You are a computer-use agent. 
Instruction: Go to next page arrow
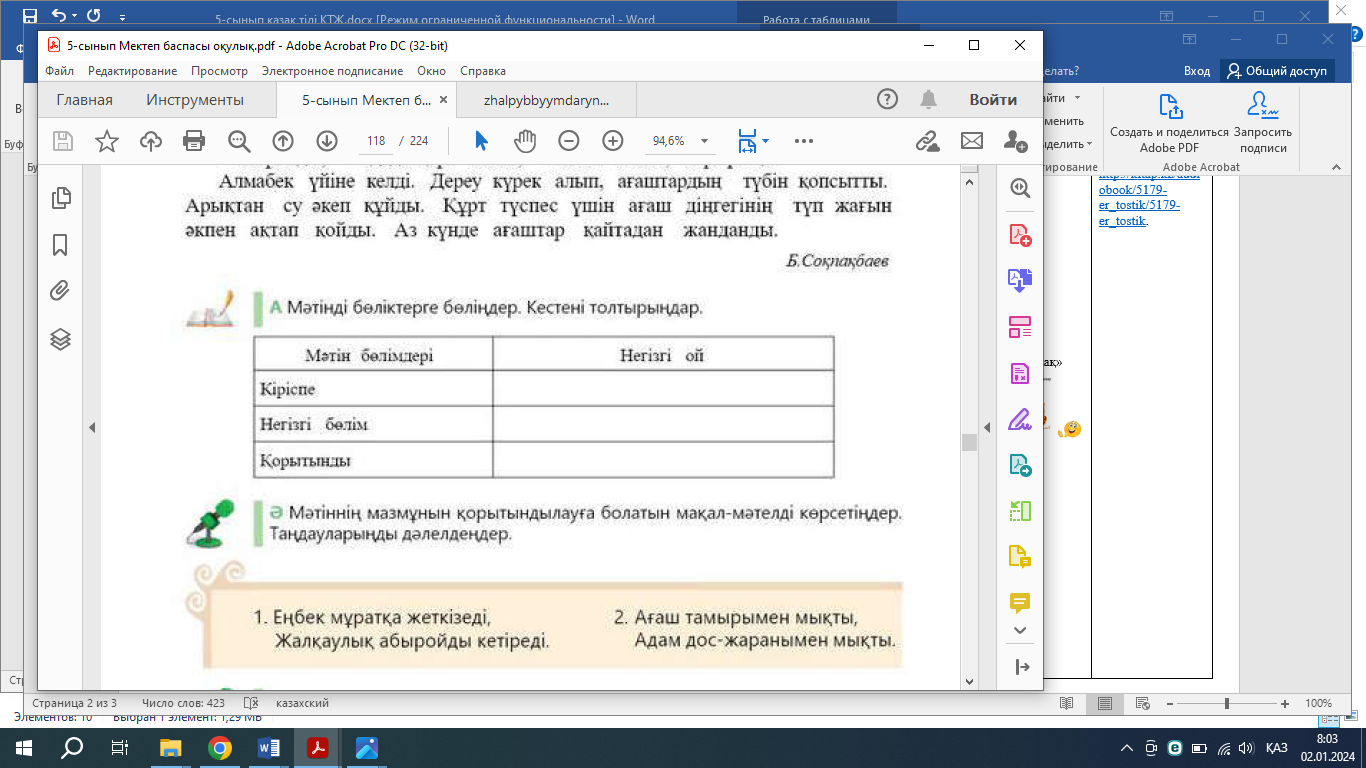pos(326,141)
